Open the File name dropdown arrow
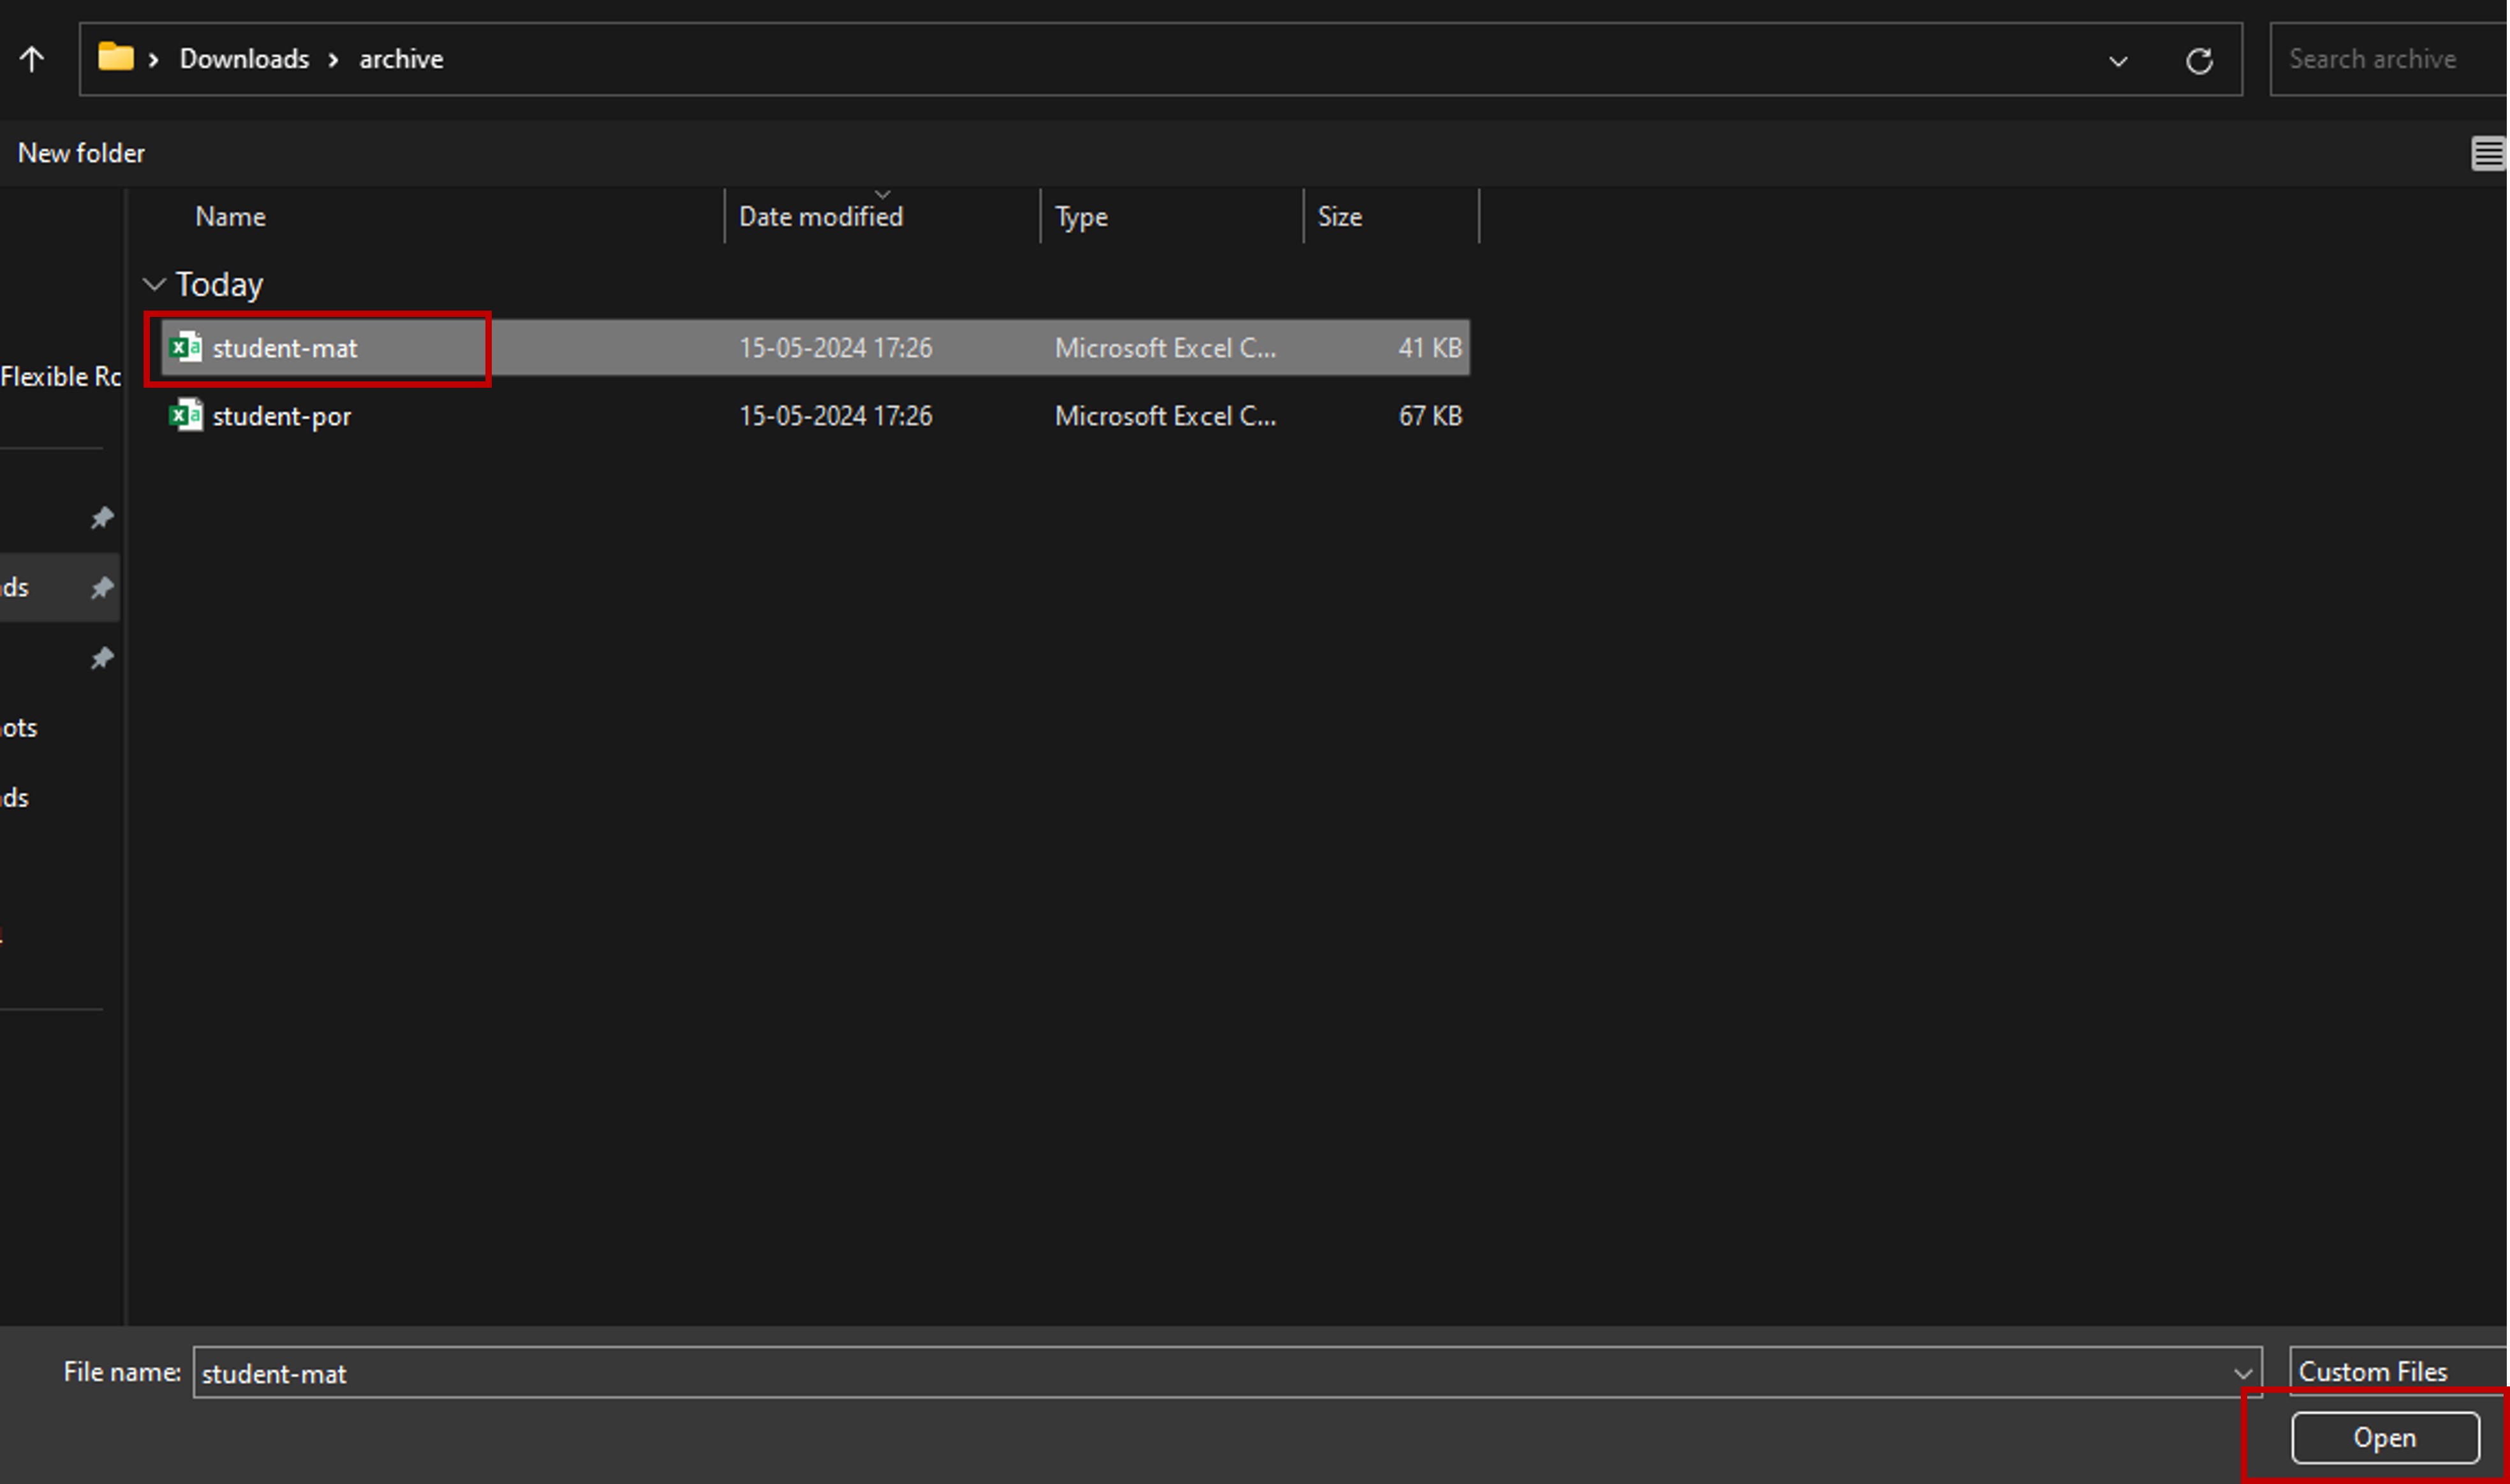 pyautogui.click(x=2242, y=1374)
